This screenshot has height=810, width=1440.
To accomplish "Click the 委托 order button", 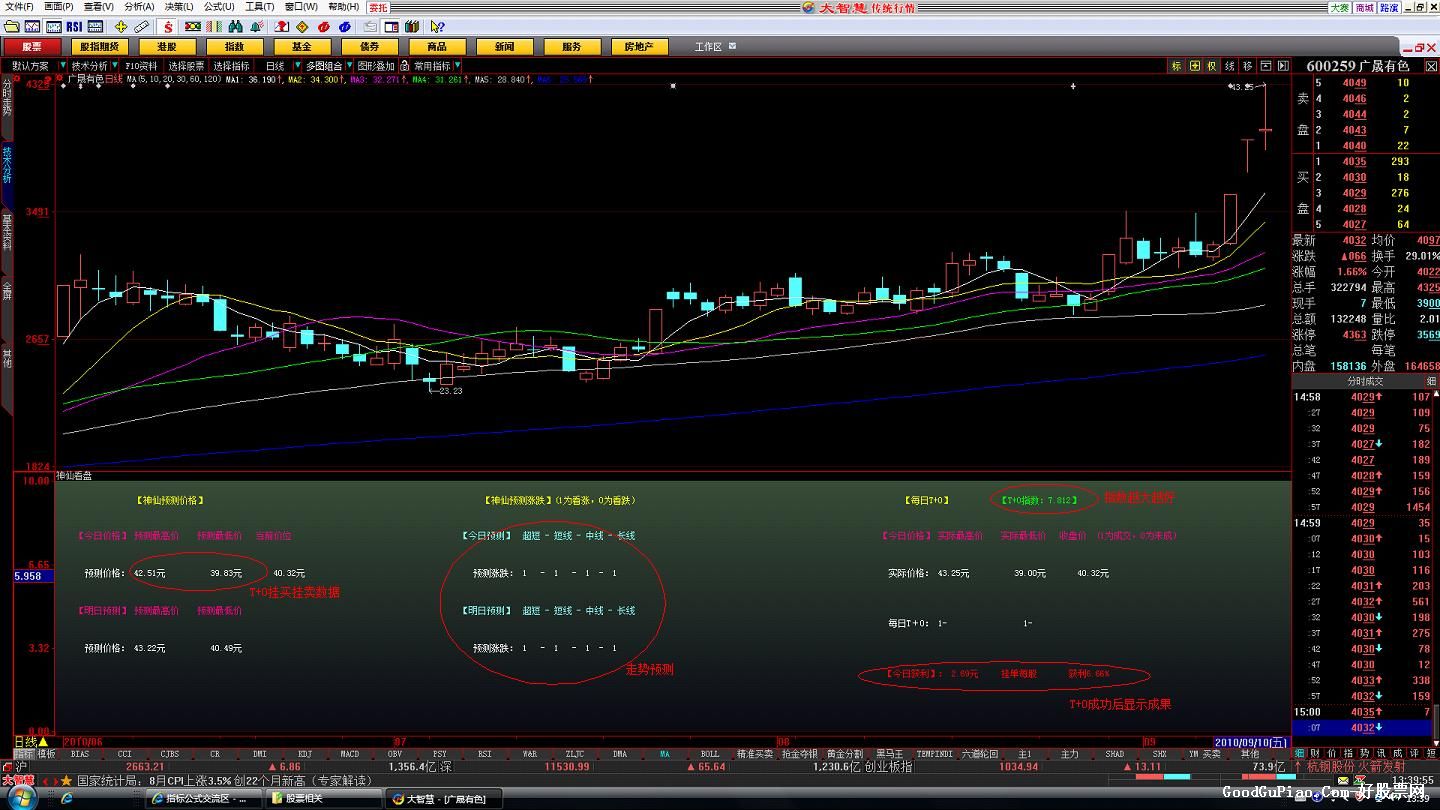I will click(x=378, y=6).
